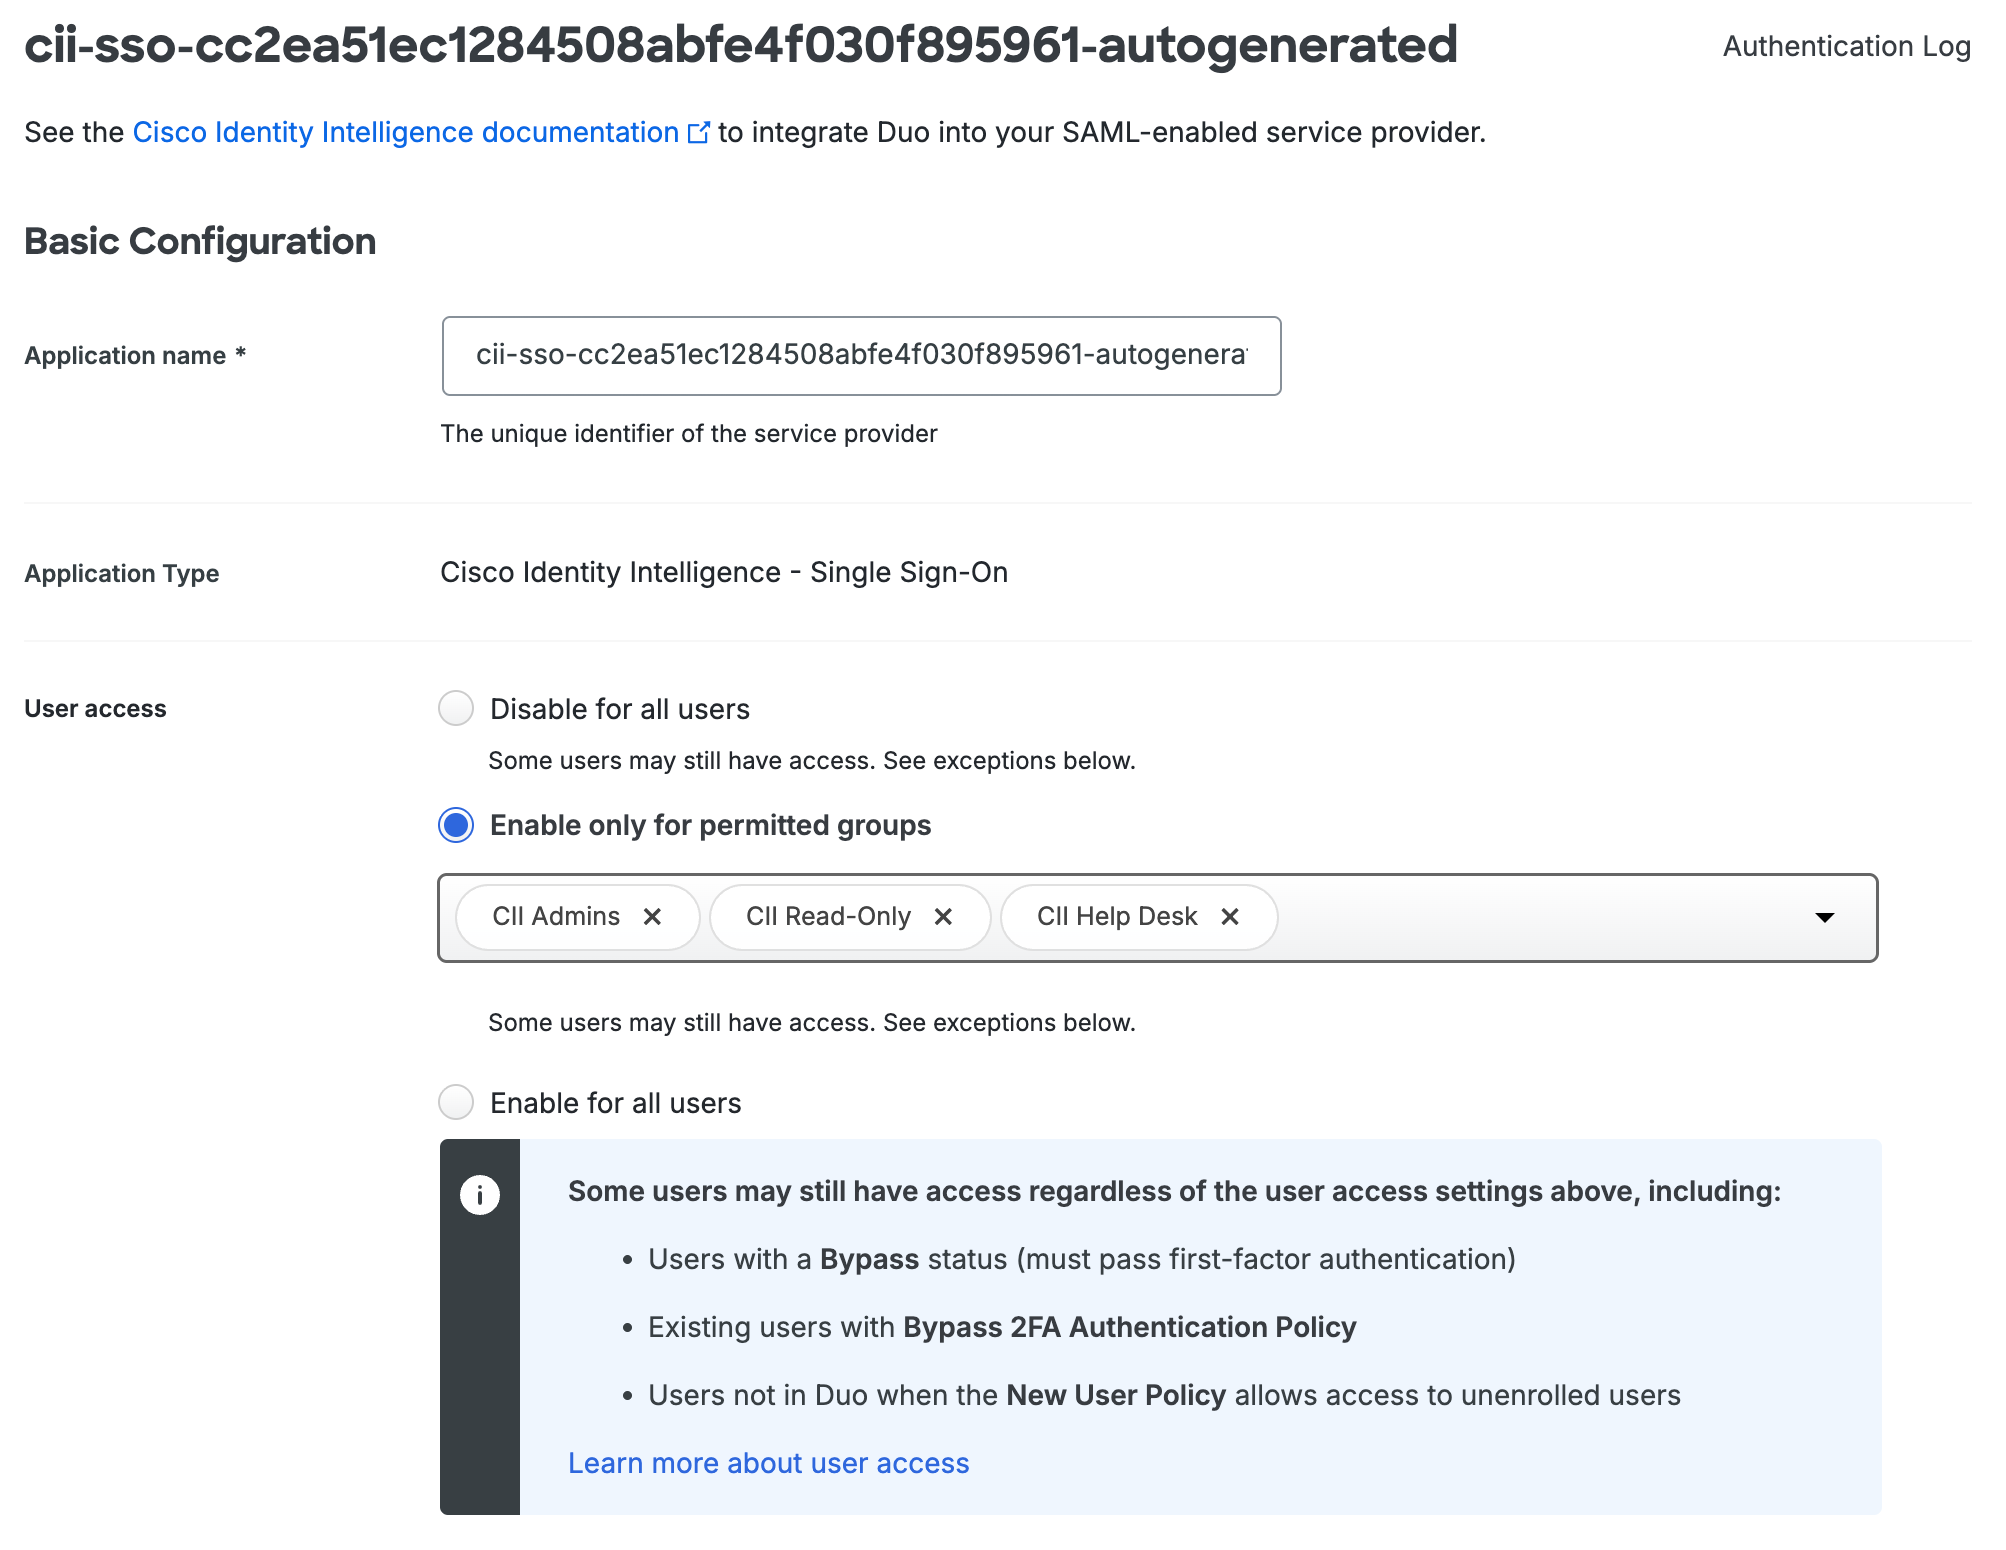Remove the CII Help Desk group chip

pos(1231,916)
